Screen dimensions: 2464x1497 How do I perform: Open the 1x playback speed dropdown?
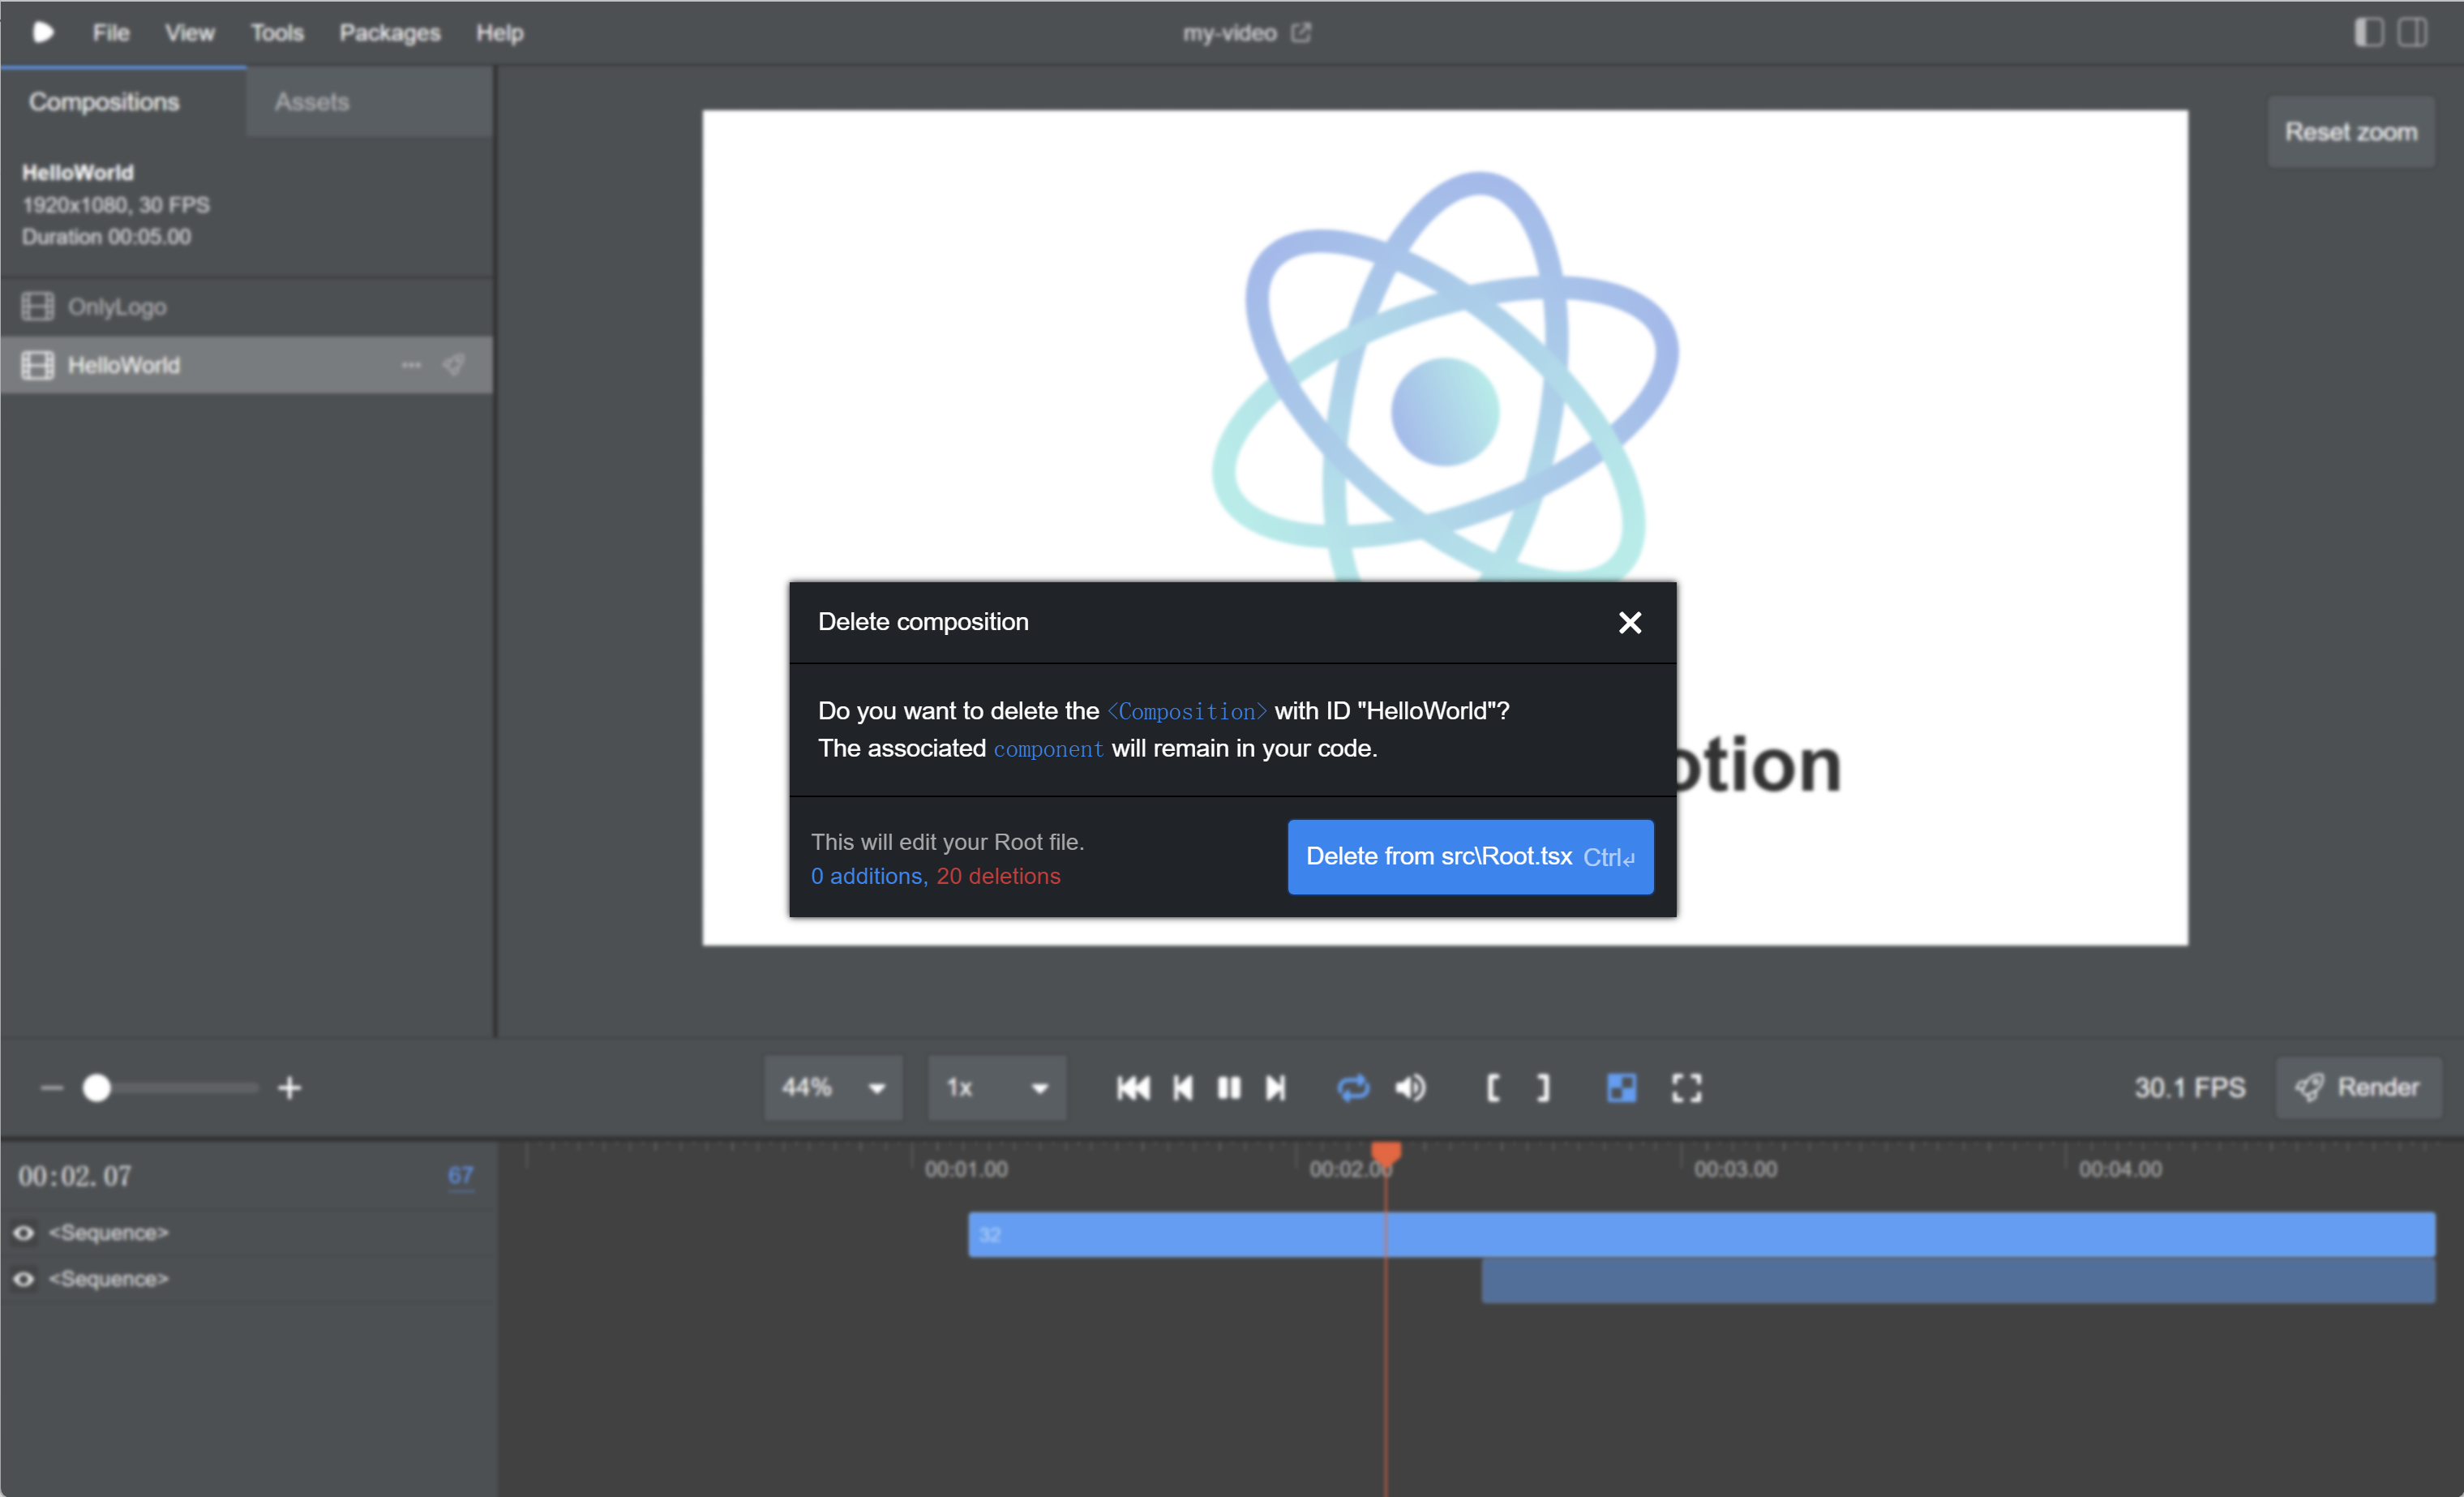pos(996,1087)
